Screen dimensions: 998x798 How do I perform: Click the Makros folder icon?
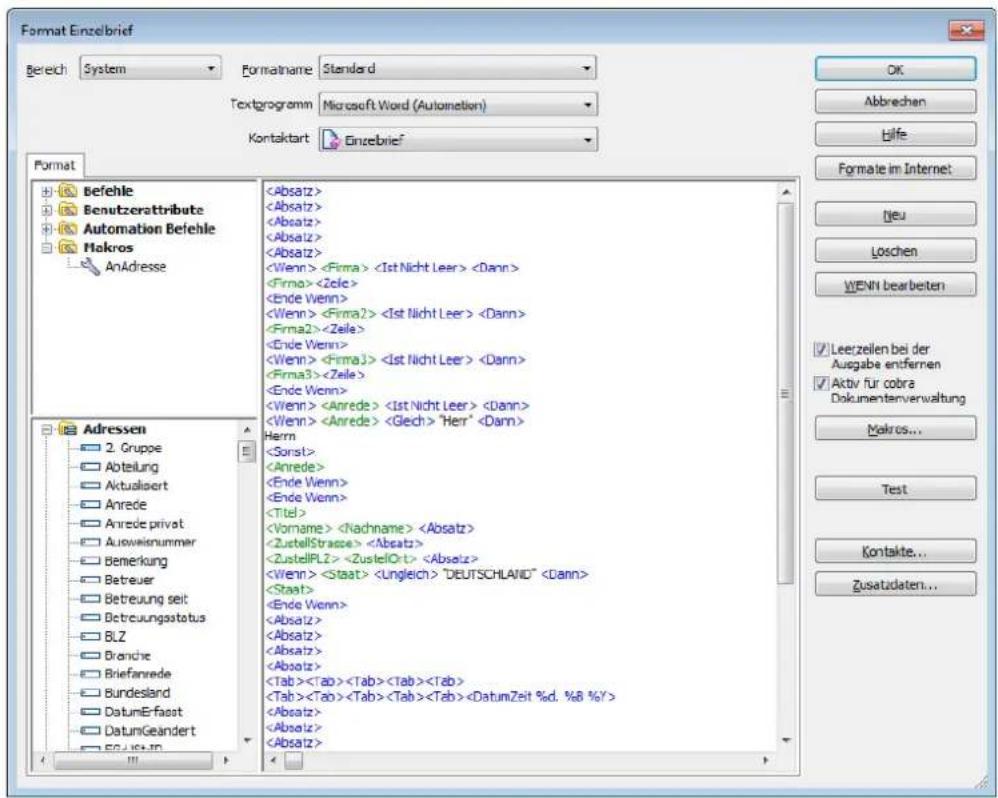point(67,248)
